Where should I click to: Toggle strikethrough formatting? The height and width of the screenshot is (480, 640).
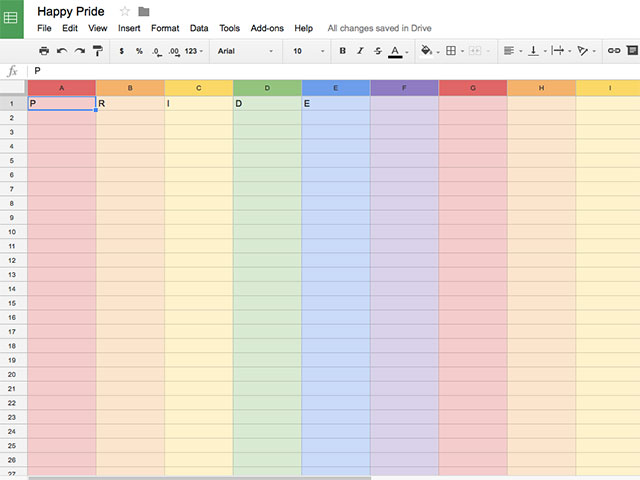(377, 50)
